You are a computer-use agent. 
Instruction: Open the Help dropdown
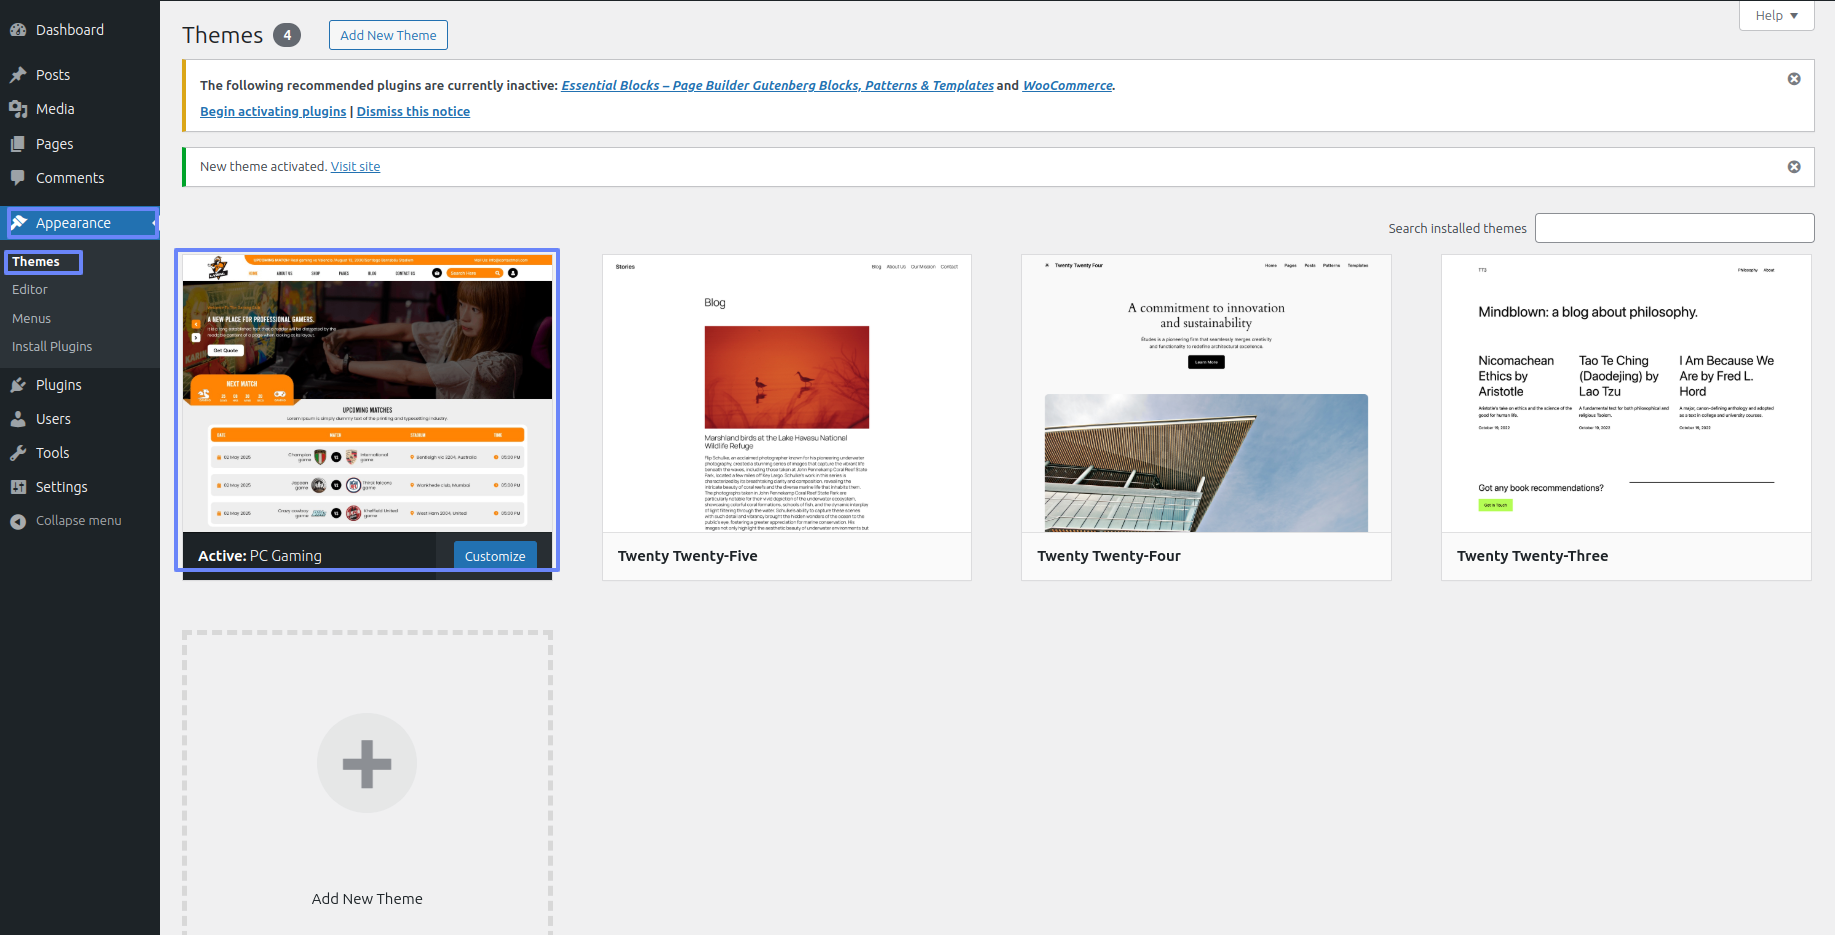1776,15
